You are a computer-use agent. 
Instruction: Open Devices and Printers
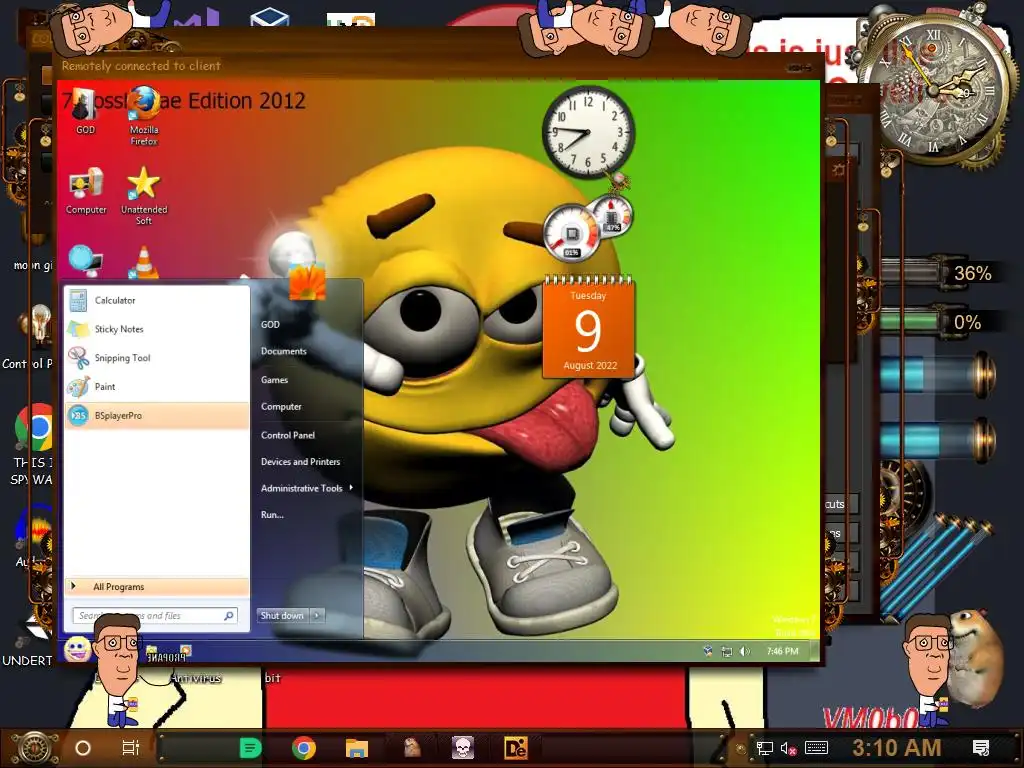click(300, 462)
